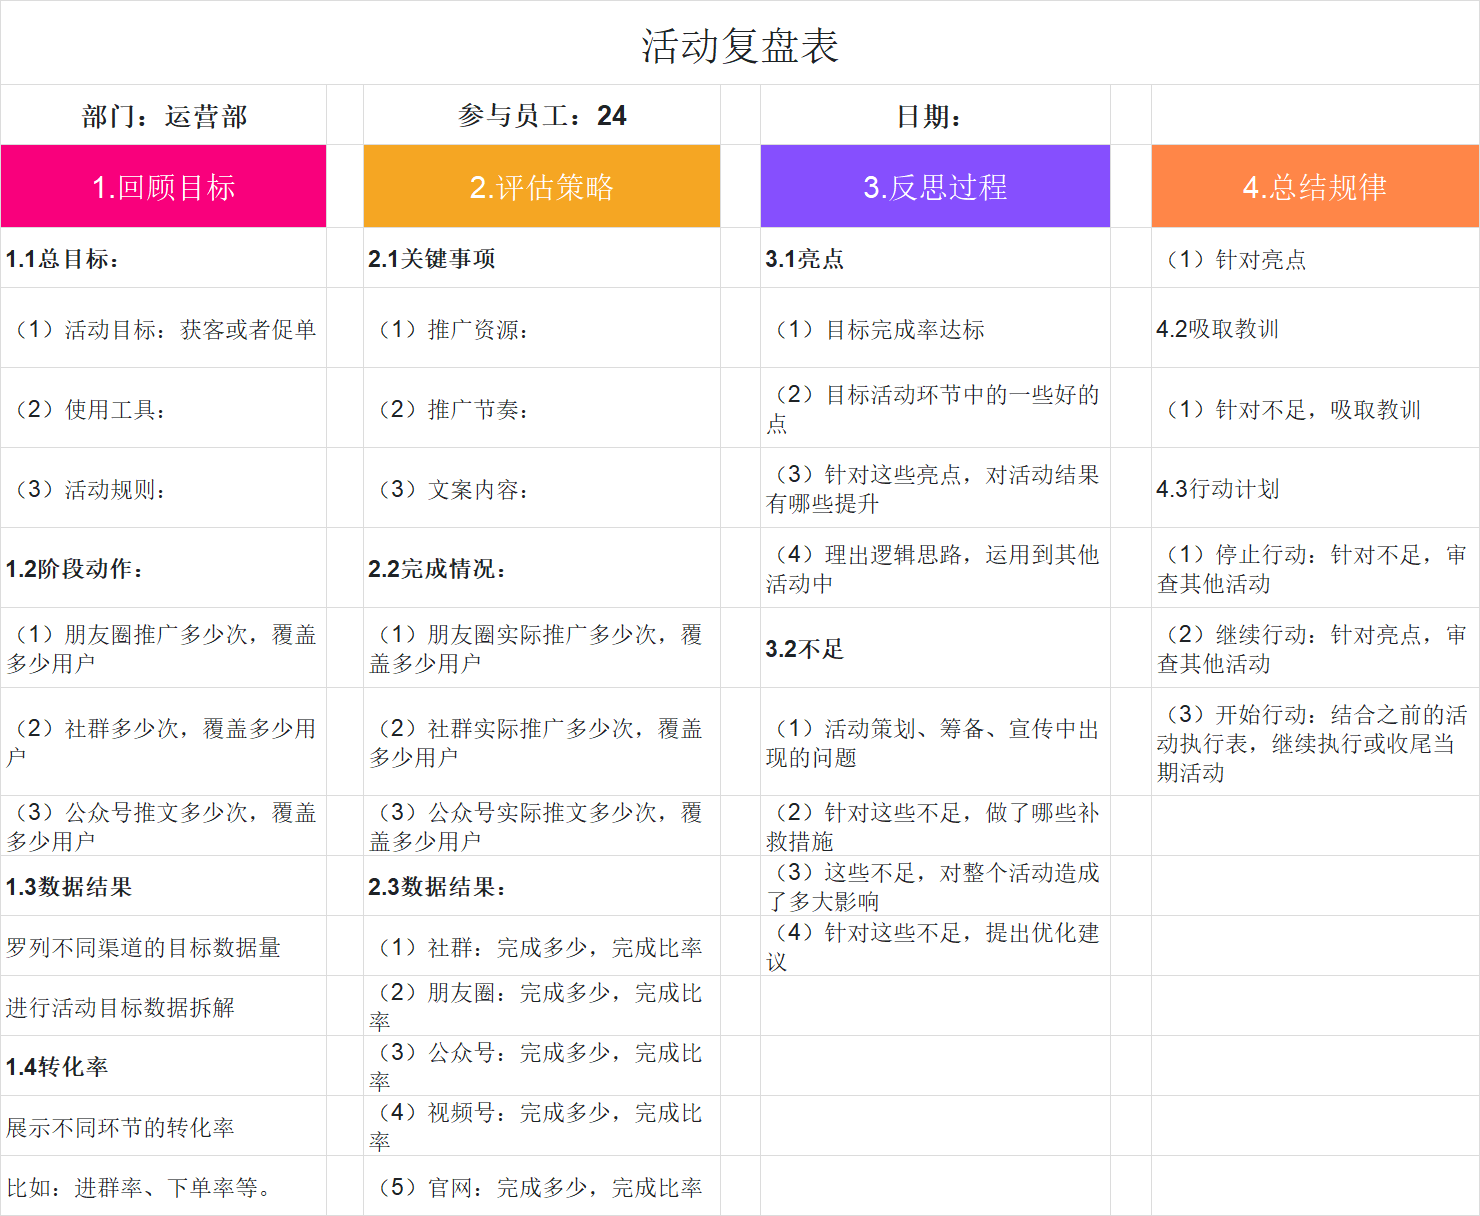Click the 目标完成率达标 cell

pyautogui.click(x=935, y=328)
